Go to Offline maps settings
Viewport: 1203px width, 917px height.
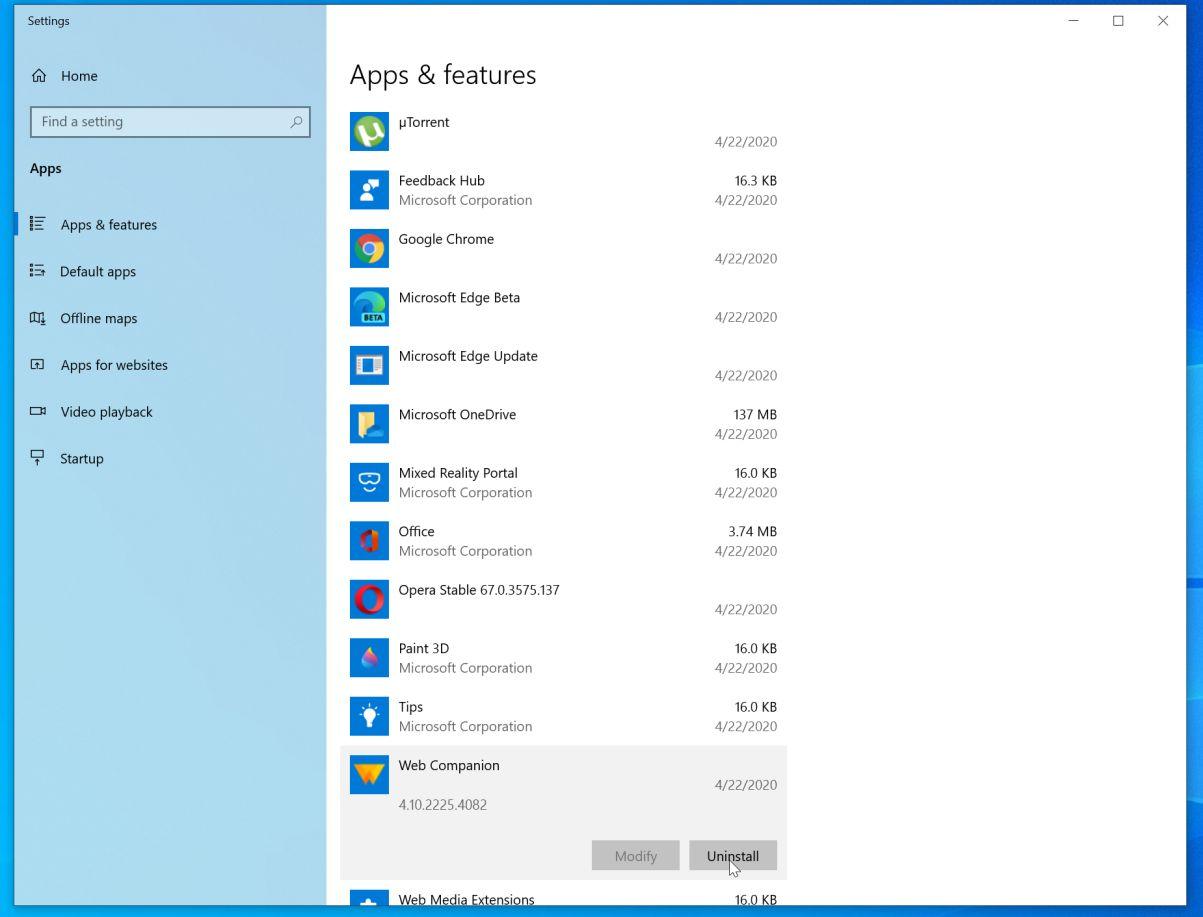click(x=98, y=318)
